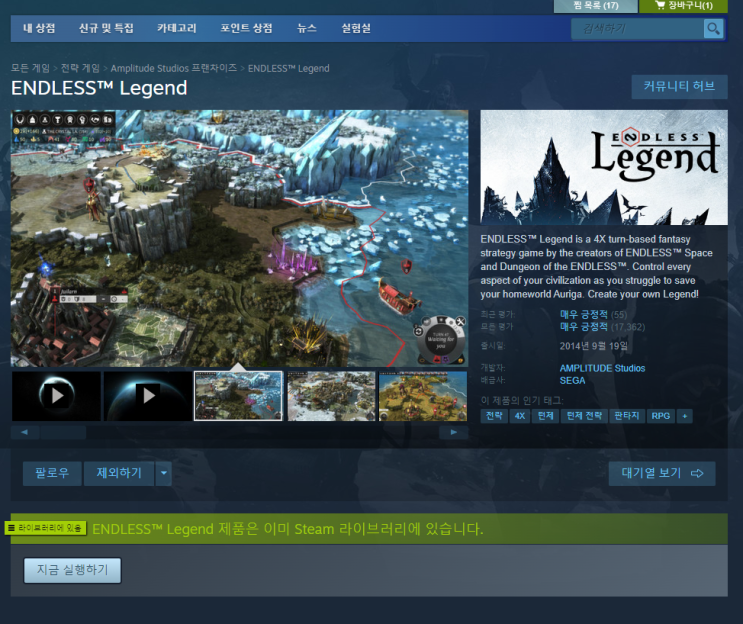This screenshot has height=624, width=743.
Task: Expand the dropdown arrow beside 제외하기
Action: coord(163,473)
